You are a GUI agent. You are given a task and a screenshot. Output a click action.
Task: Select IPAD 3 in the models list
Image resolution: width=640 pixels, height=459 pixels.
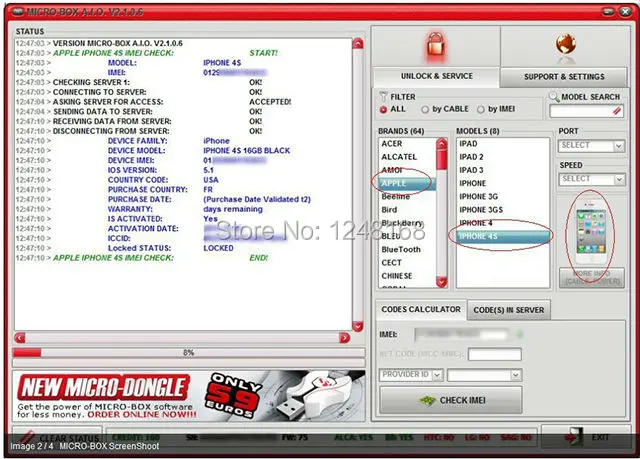point(471,170)
